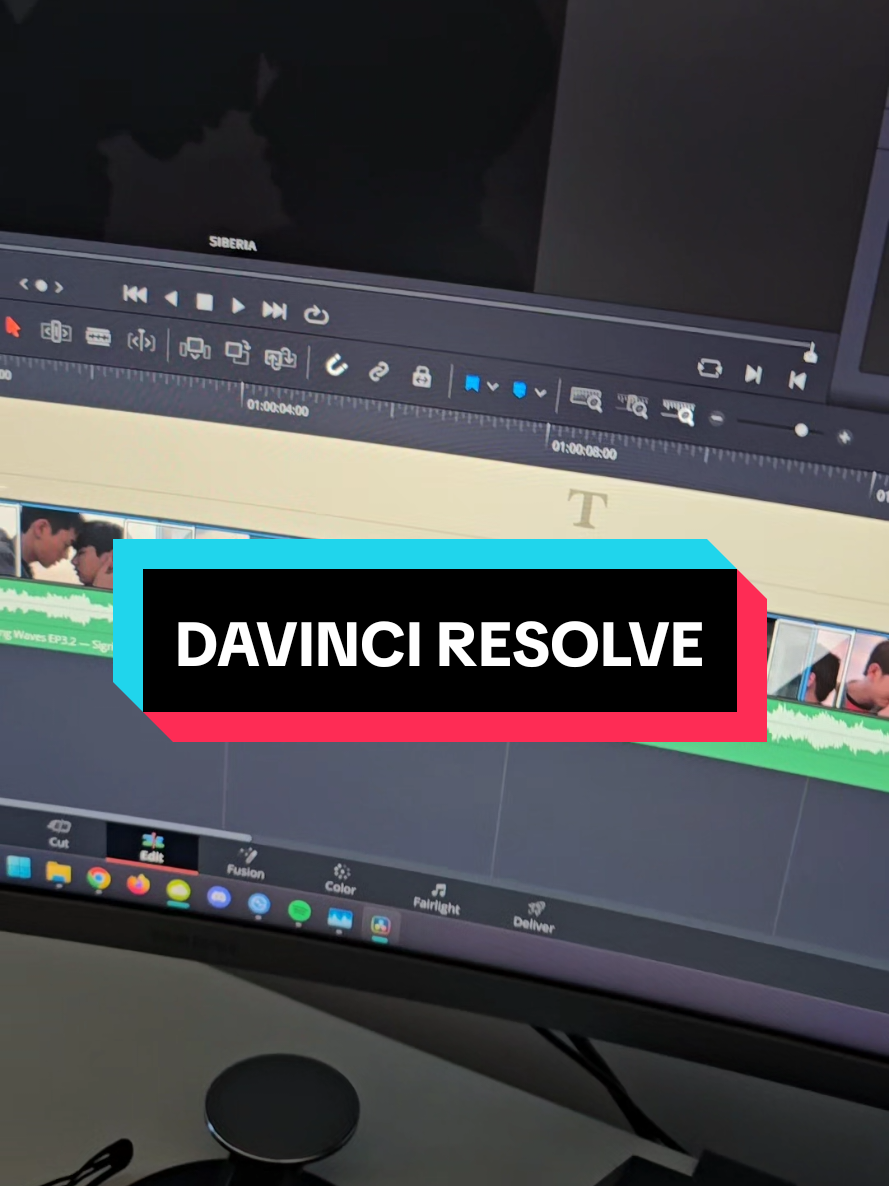Open Discord from the taskbar
The height and width of the screenshot is (1186, 889).
pyautogui.click(x=219, y=897)
